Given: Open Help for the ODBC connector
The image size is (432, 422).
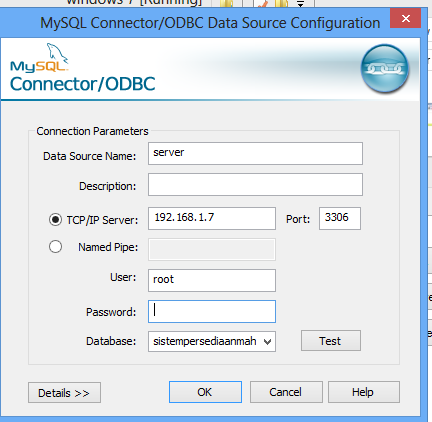Looking at the screenshot, I should point(364,392).
